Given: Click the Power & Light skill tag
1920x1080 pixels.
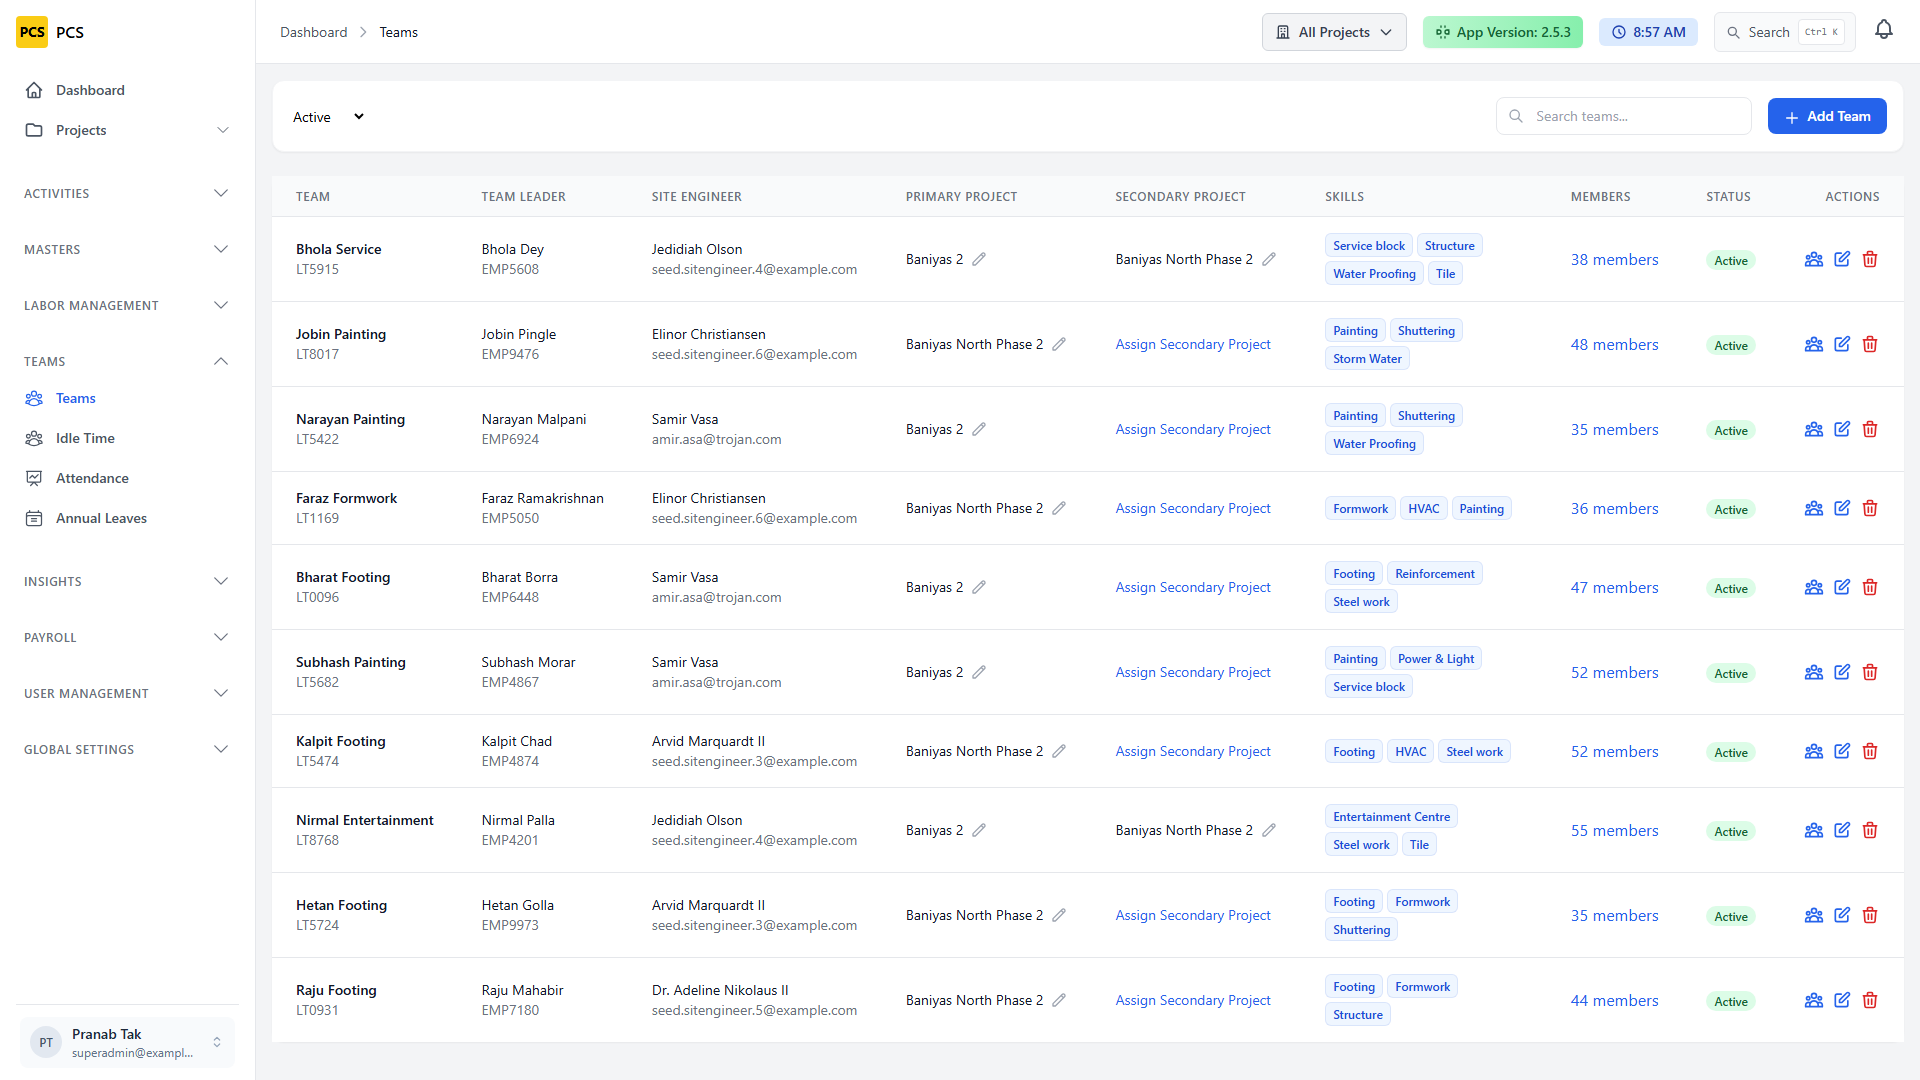Looking at the screenshot, I should tap(1436, 659).
